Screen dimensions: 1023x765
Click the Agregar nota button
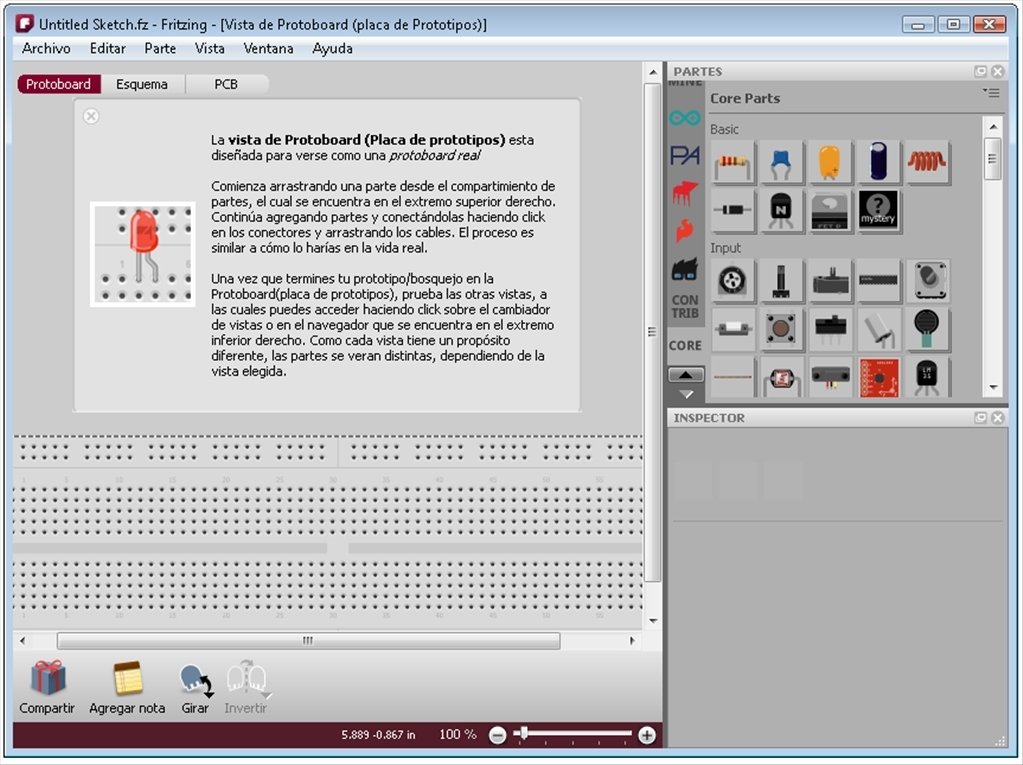tap(127, 687)
